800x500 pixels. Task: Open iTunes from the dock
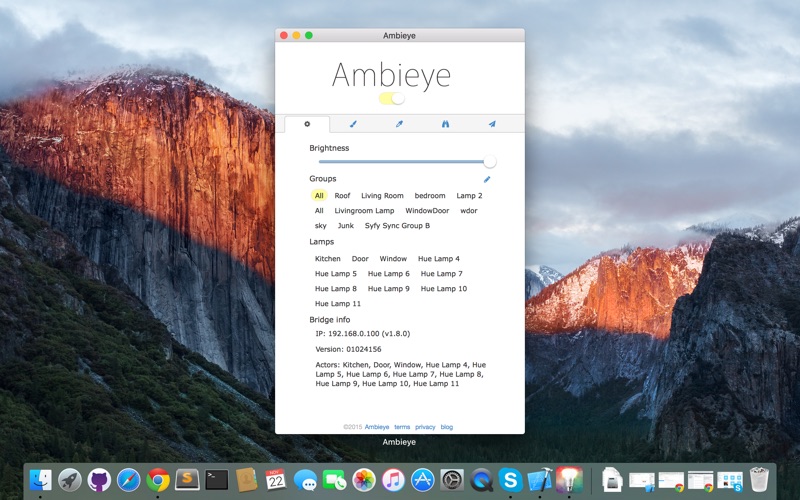click(x=393, y=480)
